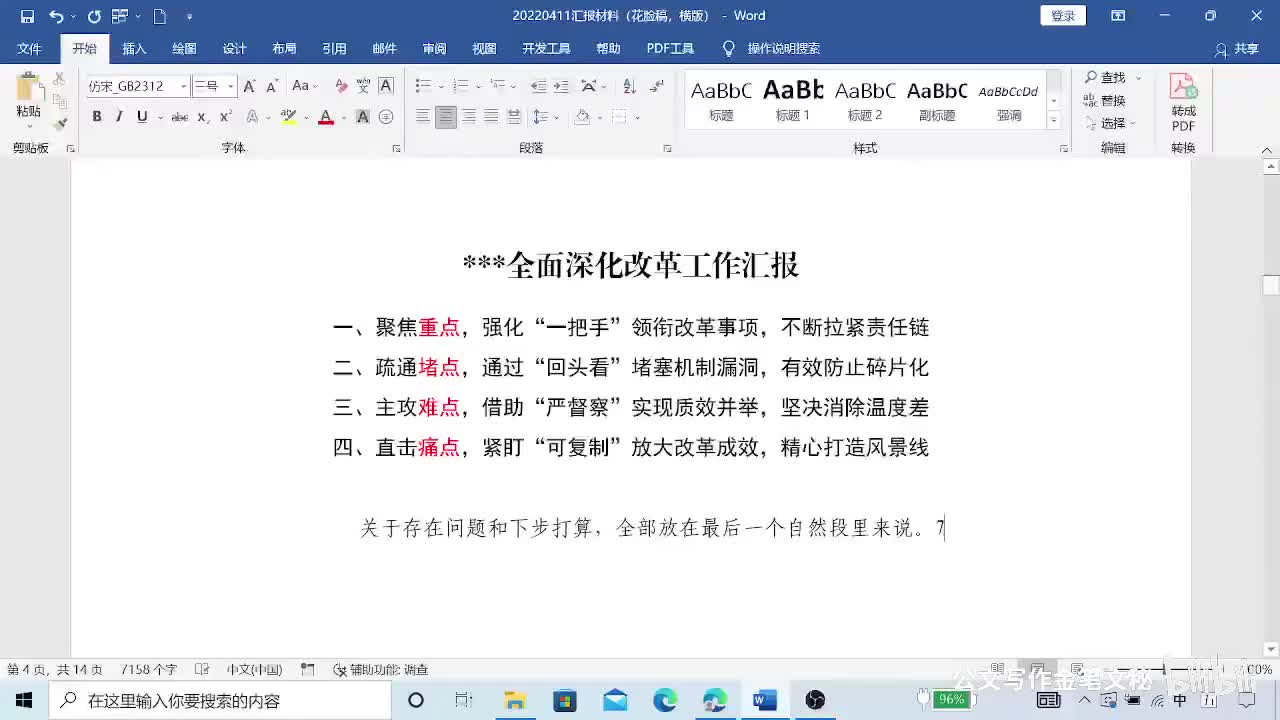Click the 登录 sign-in button
Image resolution: width=1280 pixels, height=720 pixels.
pyautogui.click(x=1063, y=16)
